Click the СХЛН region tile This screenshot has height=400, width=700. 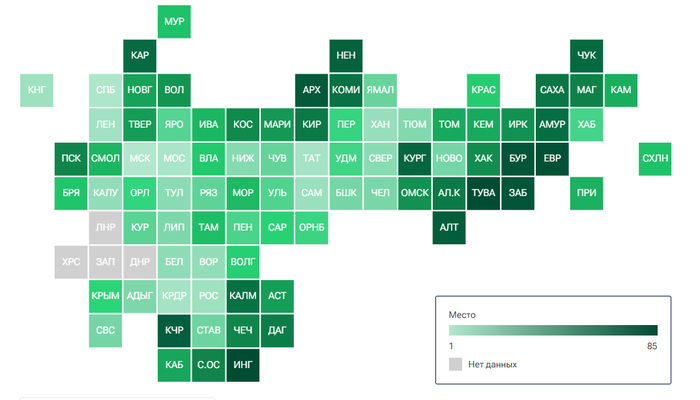(x=655, y=159)
